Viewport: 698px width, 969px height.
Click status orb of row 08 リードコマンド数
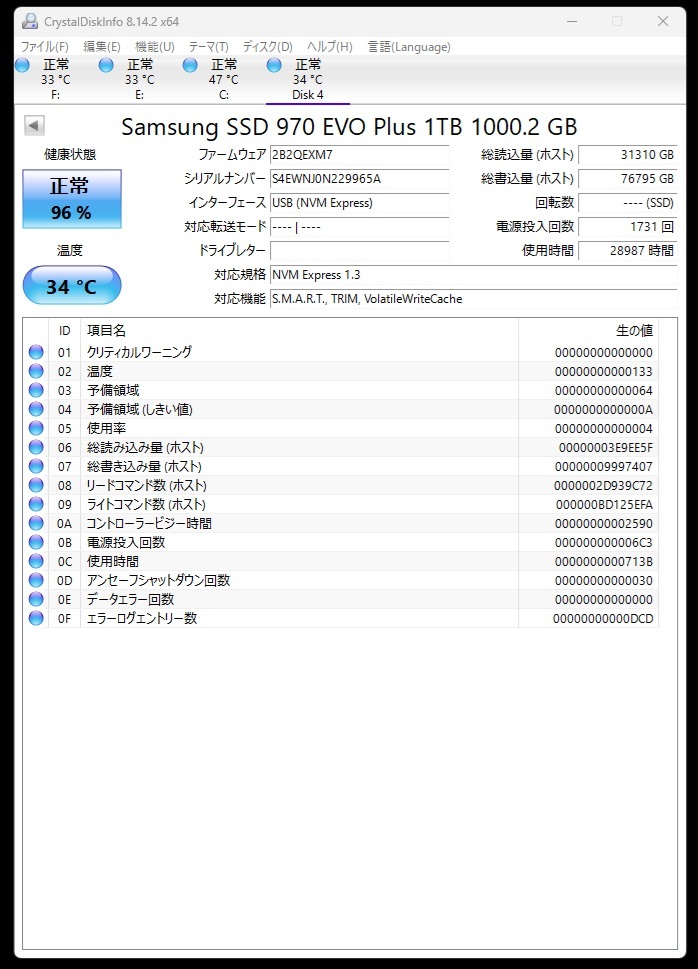[36, 485]
